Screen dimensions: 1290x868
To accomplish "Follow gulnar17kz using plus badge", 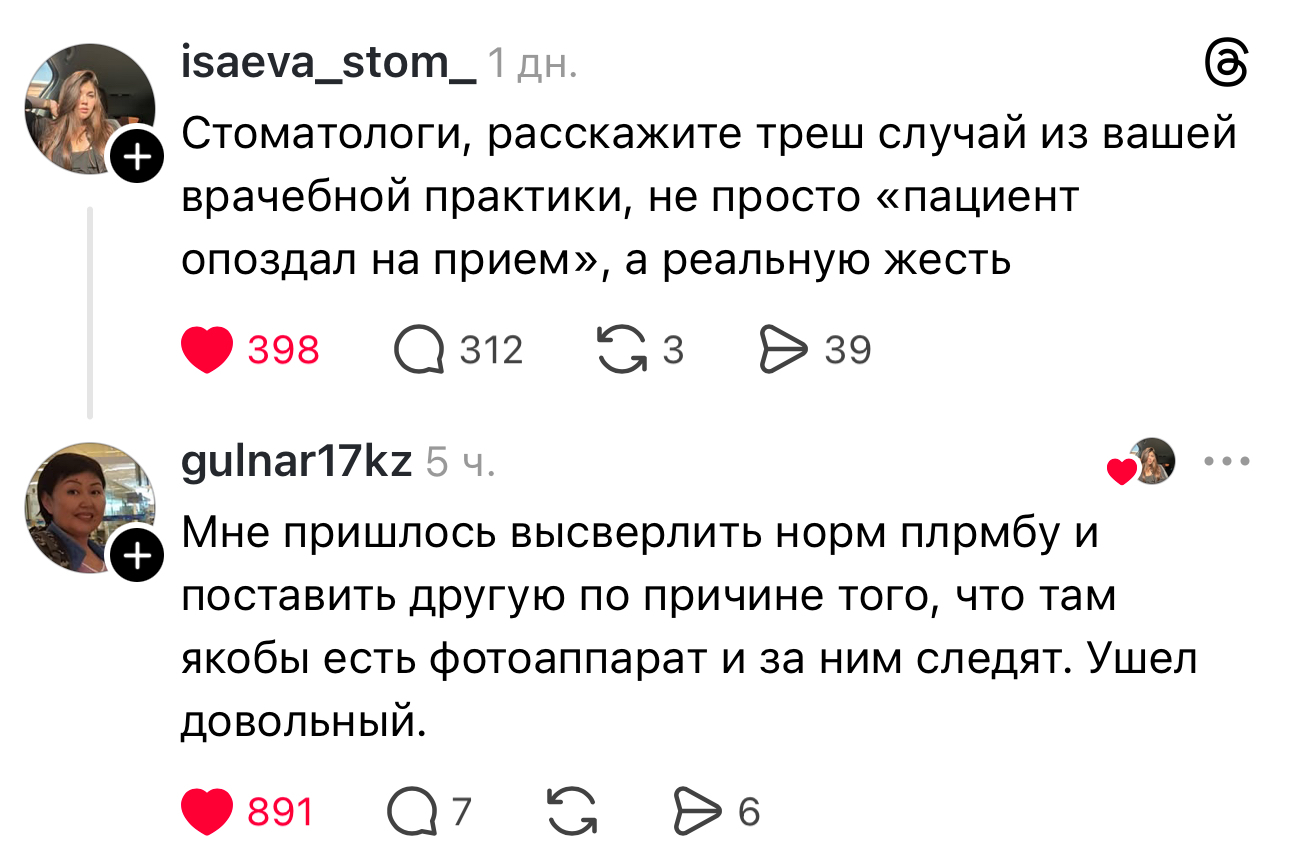I will pos(138,554).
